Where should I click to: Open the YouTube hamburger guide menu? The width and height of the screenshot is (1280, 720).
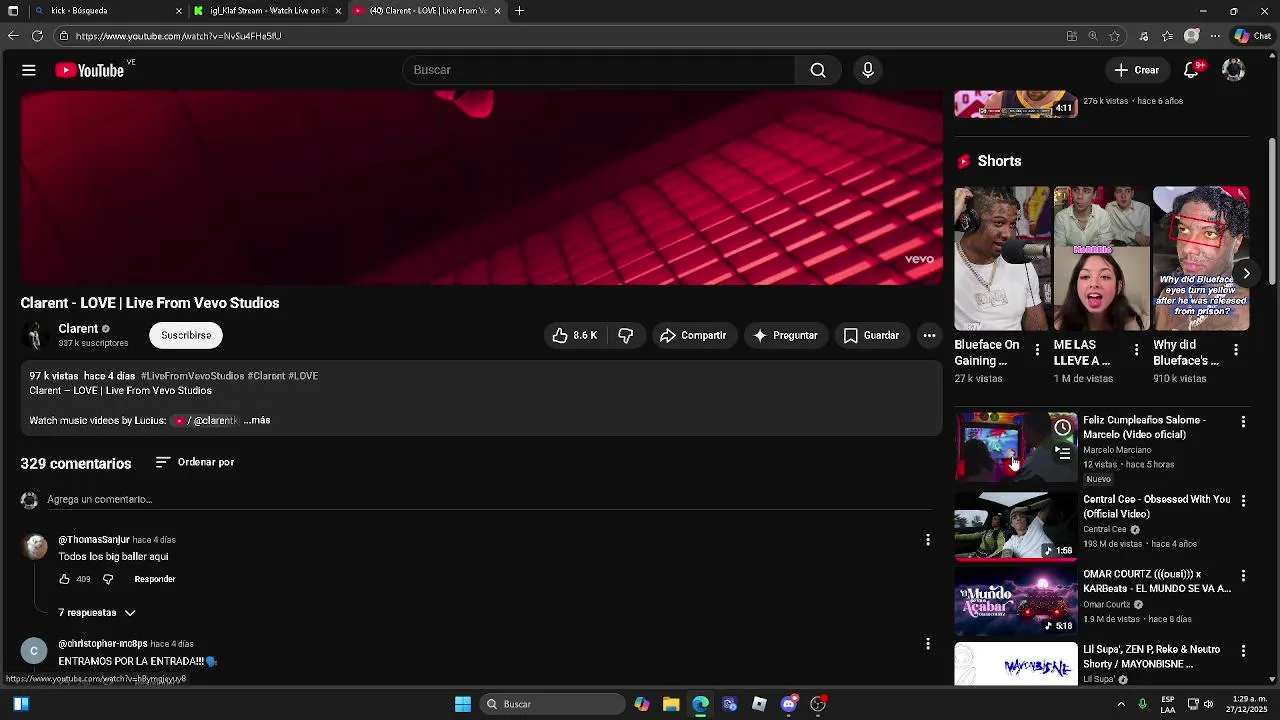(29, 70)
